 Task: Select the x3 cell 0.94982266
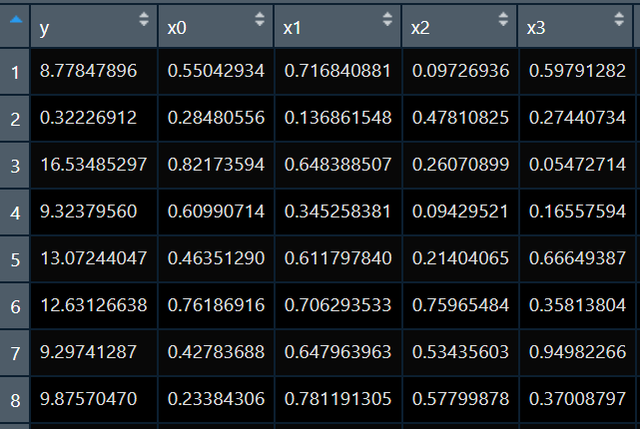pyautogui.click(x=577, y=353)
